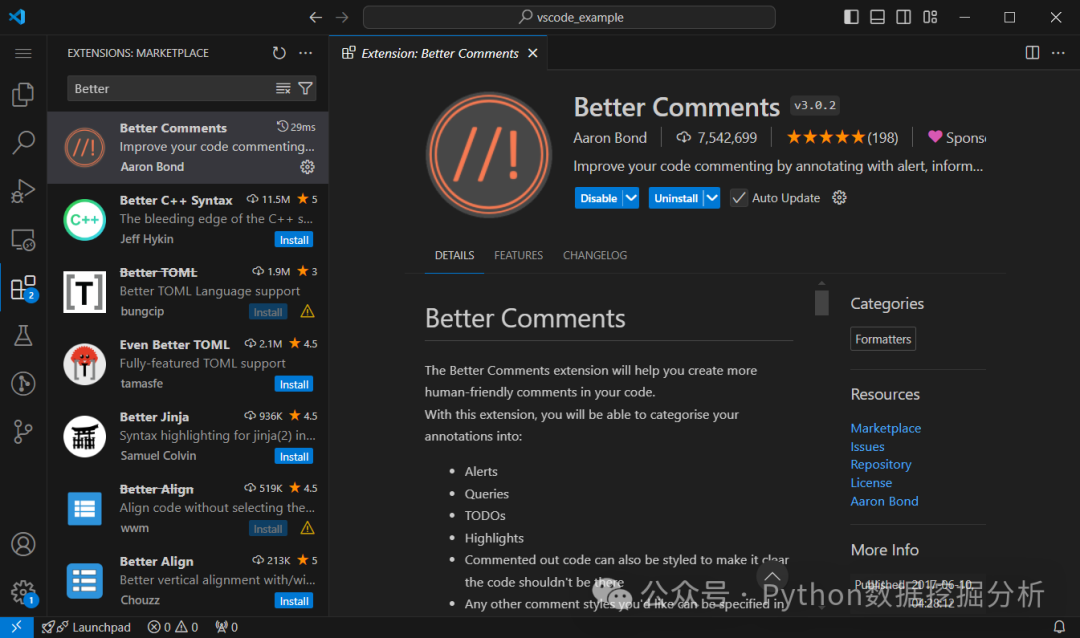Click the details pane scrollbar thumb
Viewport: 1080px width, 638px height.
coord(821,302)
